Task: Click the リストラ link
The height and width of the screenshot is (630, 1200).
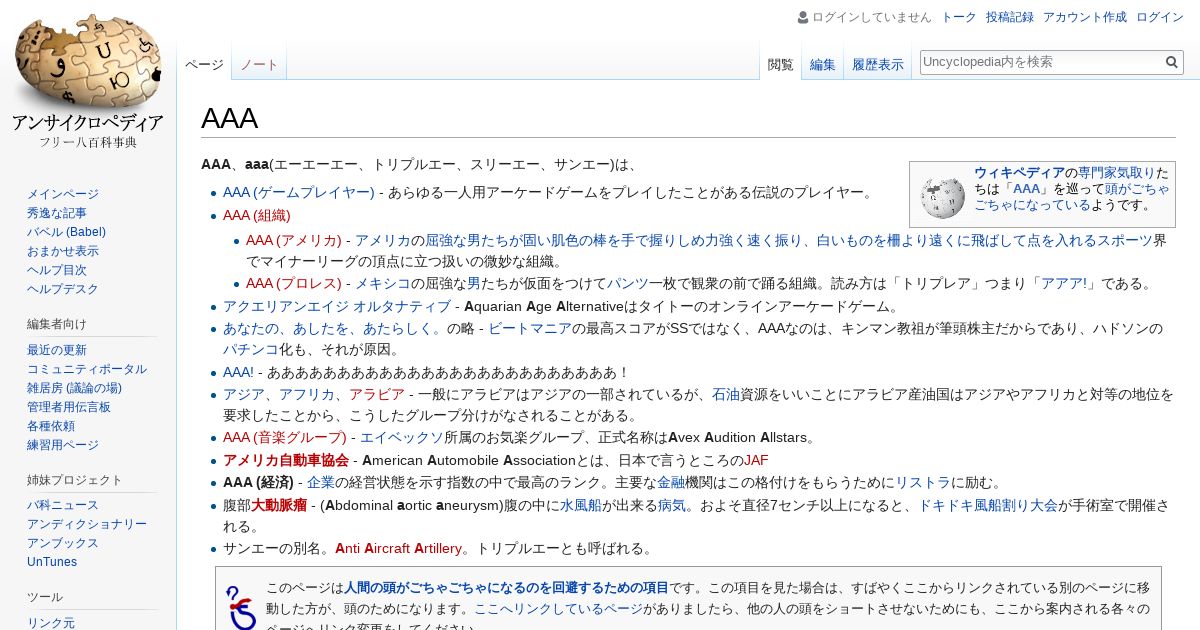Action: (x=922, y=482)
